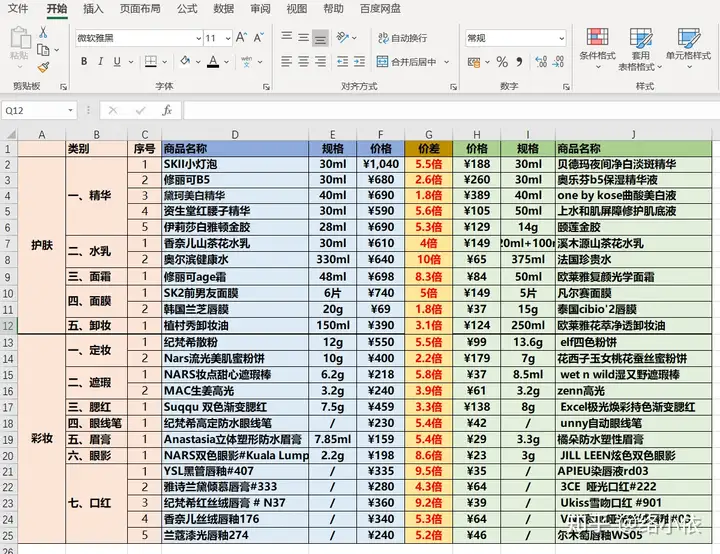
Task: Switch to the 视图 tab
Action: click(x=297, y=8)
